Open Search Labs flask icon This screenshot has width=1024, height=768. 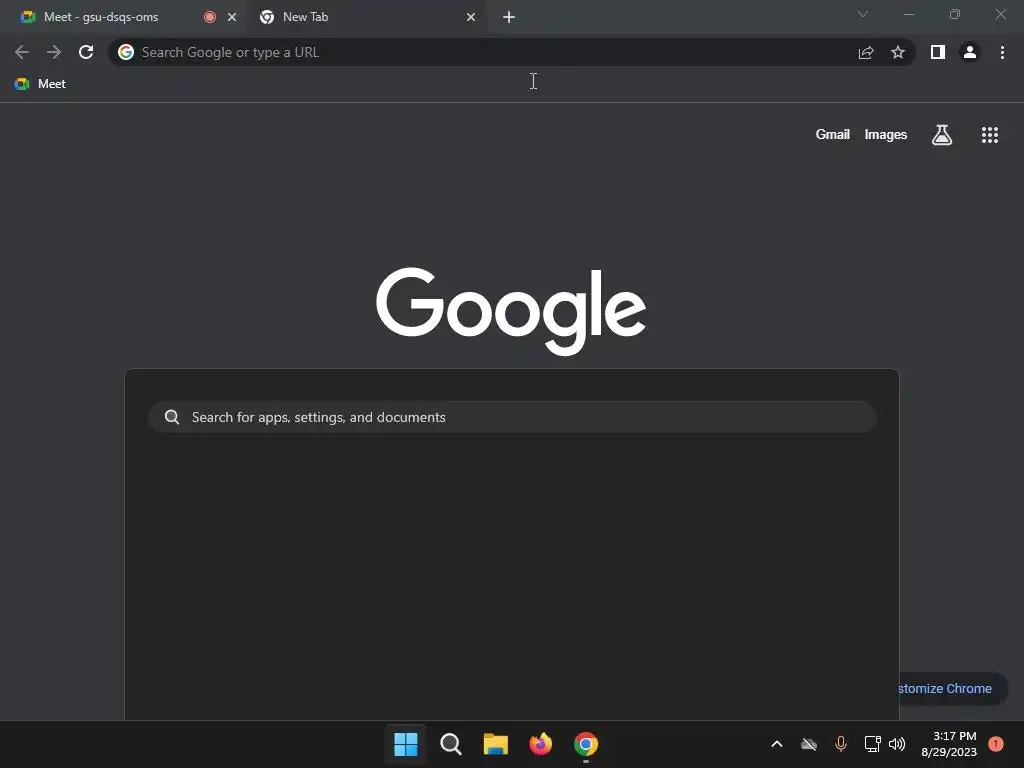tap(942, 135)
